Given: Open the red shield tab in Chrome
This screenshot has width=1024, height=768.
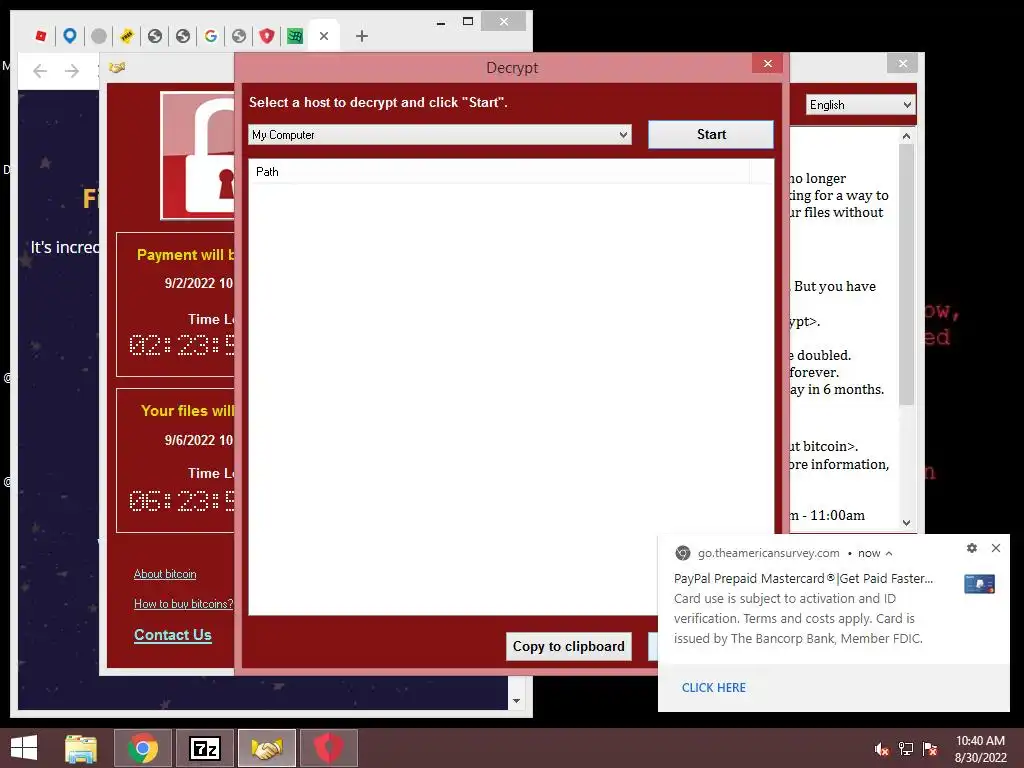Looking at the screenshot, I should click(266, 36).
